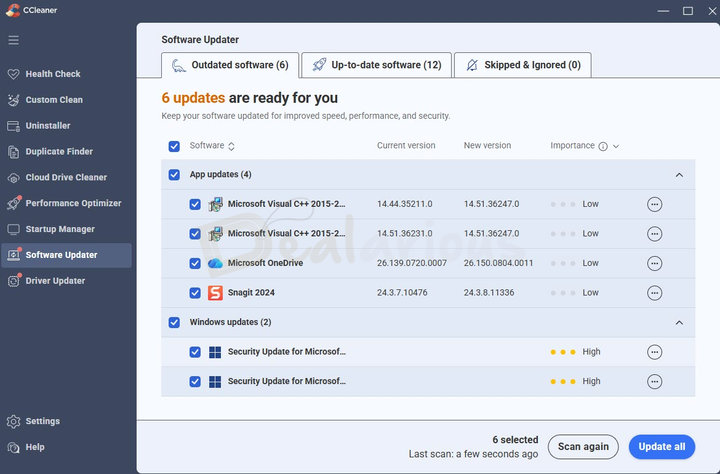The height and width of the screenshot is (474, 720).
Task: Open options for Visual C++ version 14.44.35211.0
Action: (x=654, y=204)
